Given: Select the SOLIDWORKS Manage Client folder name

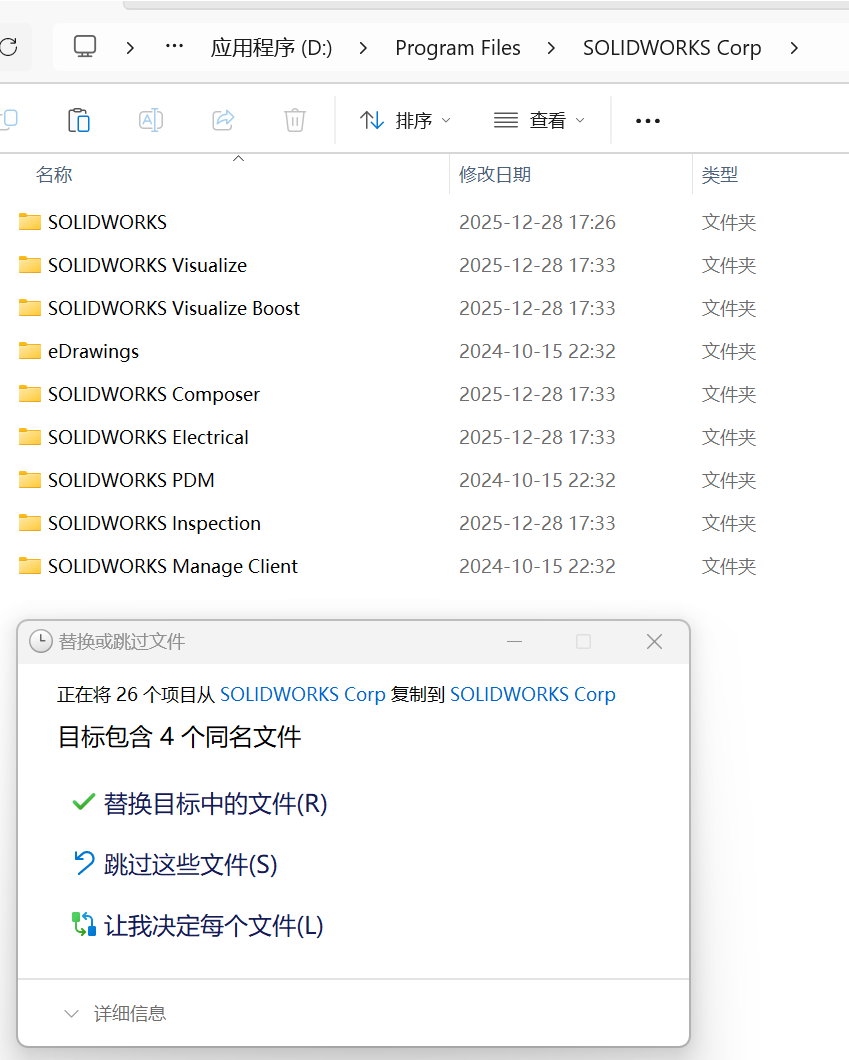Looking at the screenshot, I should click(172, 567).
